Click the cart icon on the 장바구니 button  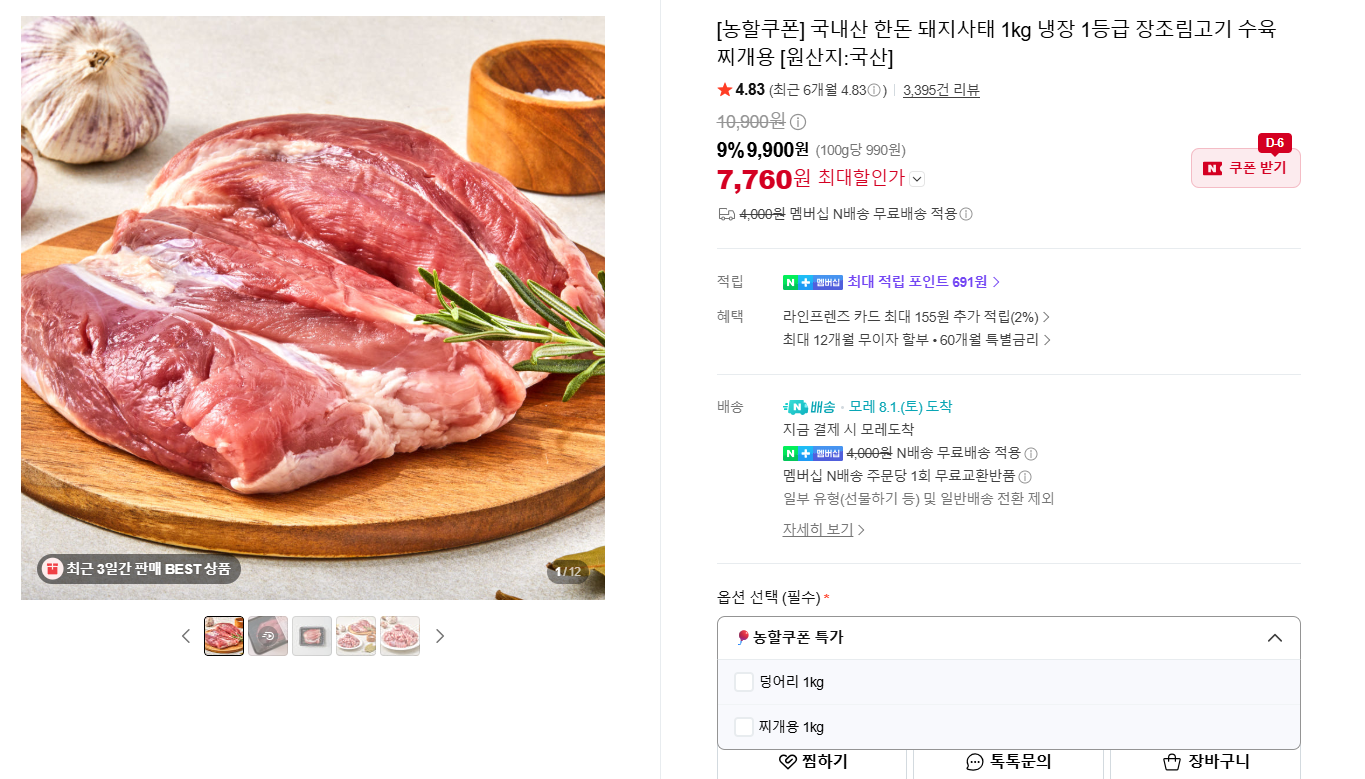[1172, 762]
